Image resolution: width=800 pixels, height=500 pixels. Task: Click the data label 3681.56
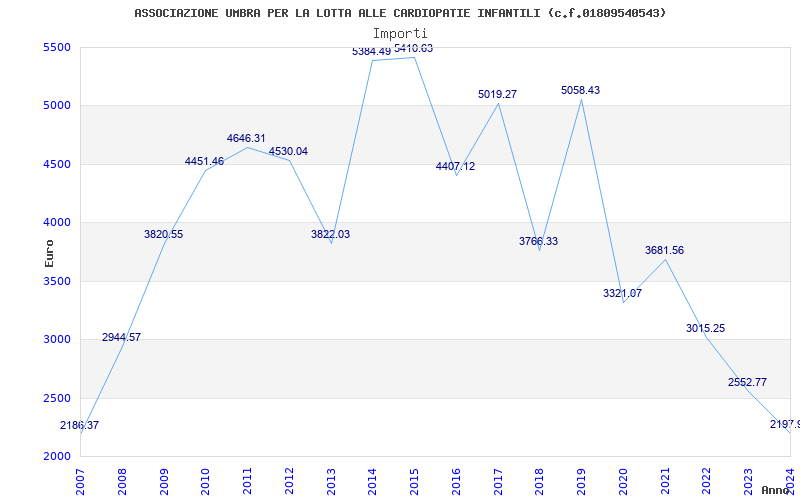(664, 251)
